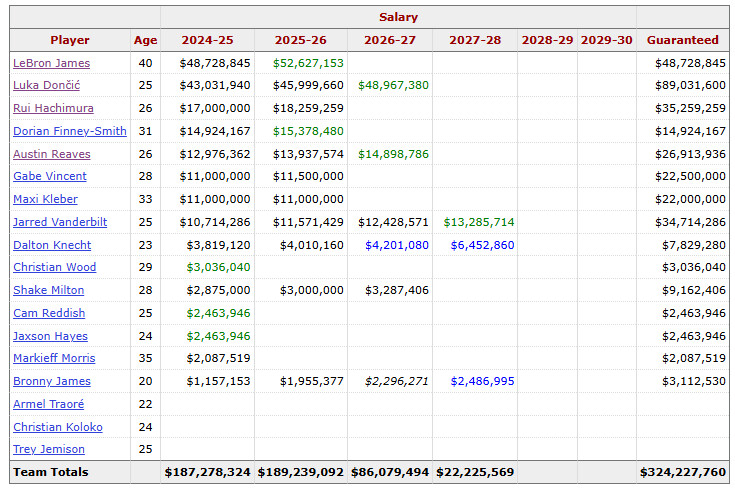This screenshot has height=490, width=735.
Task: Select Team Totals $22,225,569 cell
Action: tap(475, 472)
